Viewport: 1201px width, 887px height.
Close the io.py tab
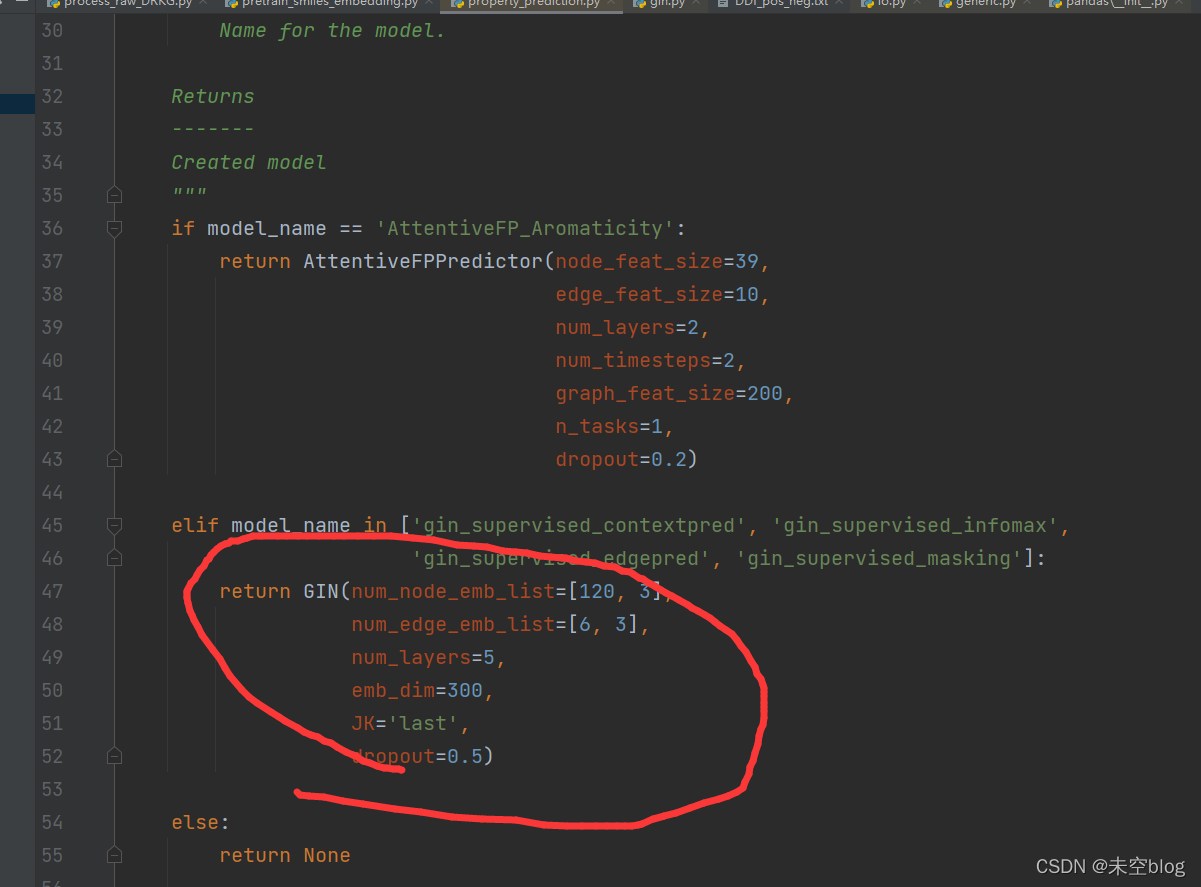pos(916,4)
